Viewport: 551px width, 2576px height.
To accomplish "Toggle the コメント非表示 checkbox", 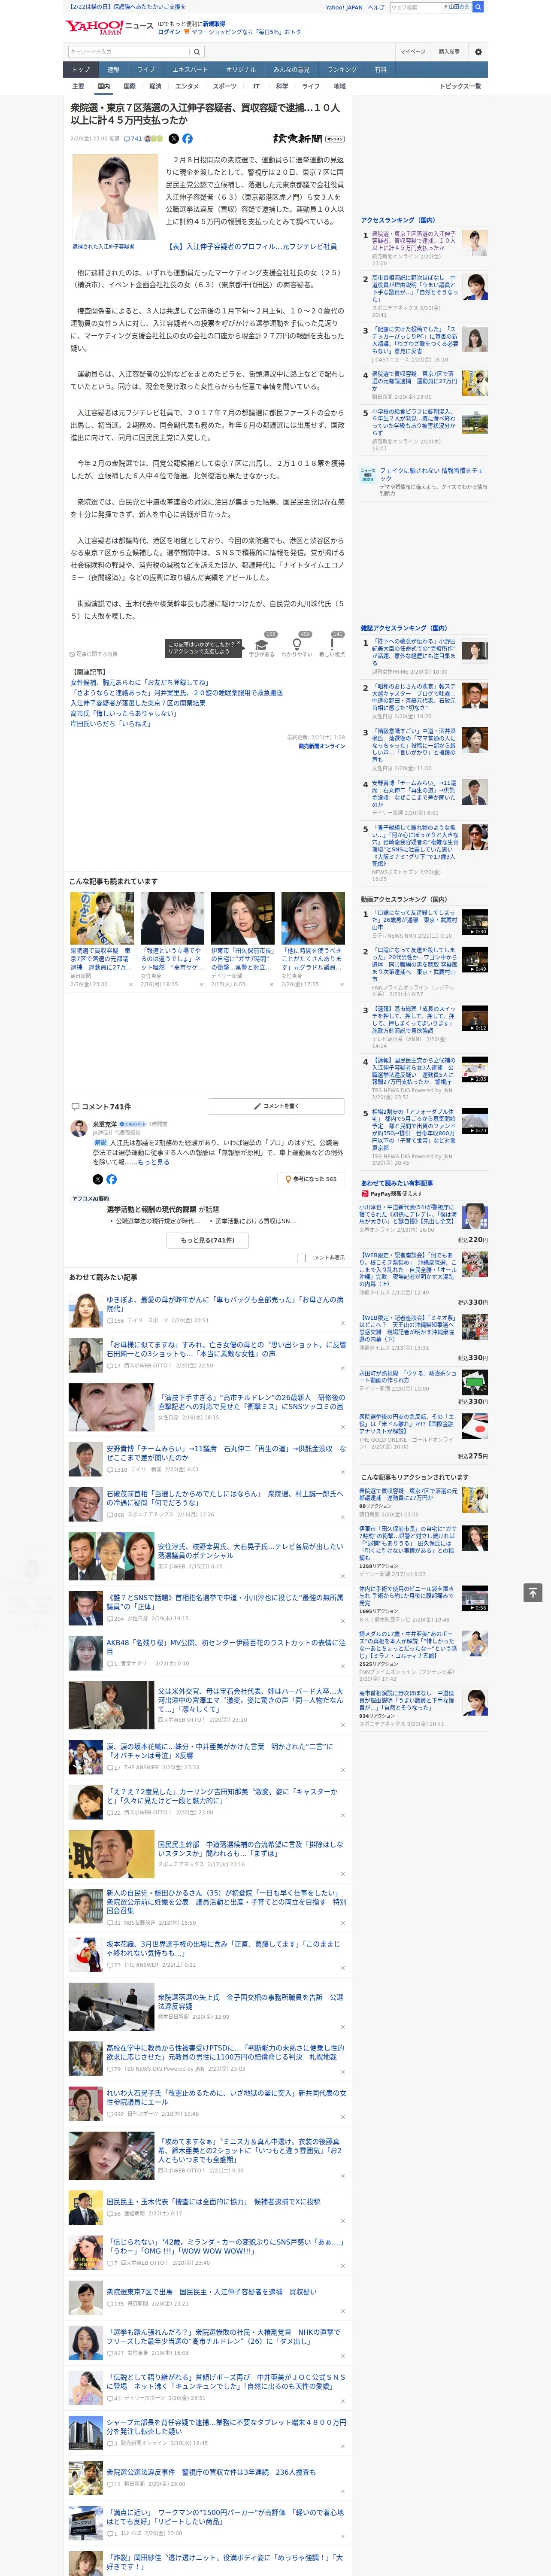I will (301, 1258).
